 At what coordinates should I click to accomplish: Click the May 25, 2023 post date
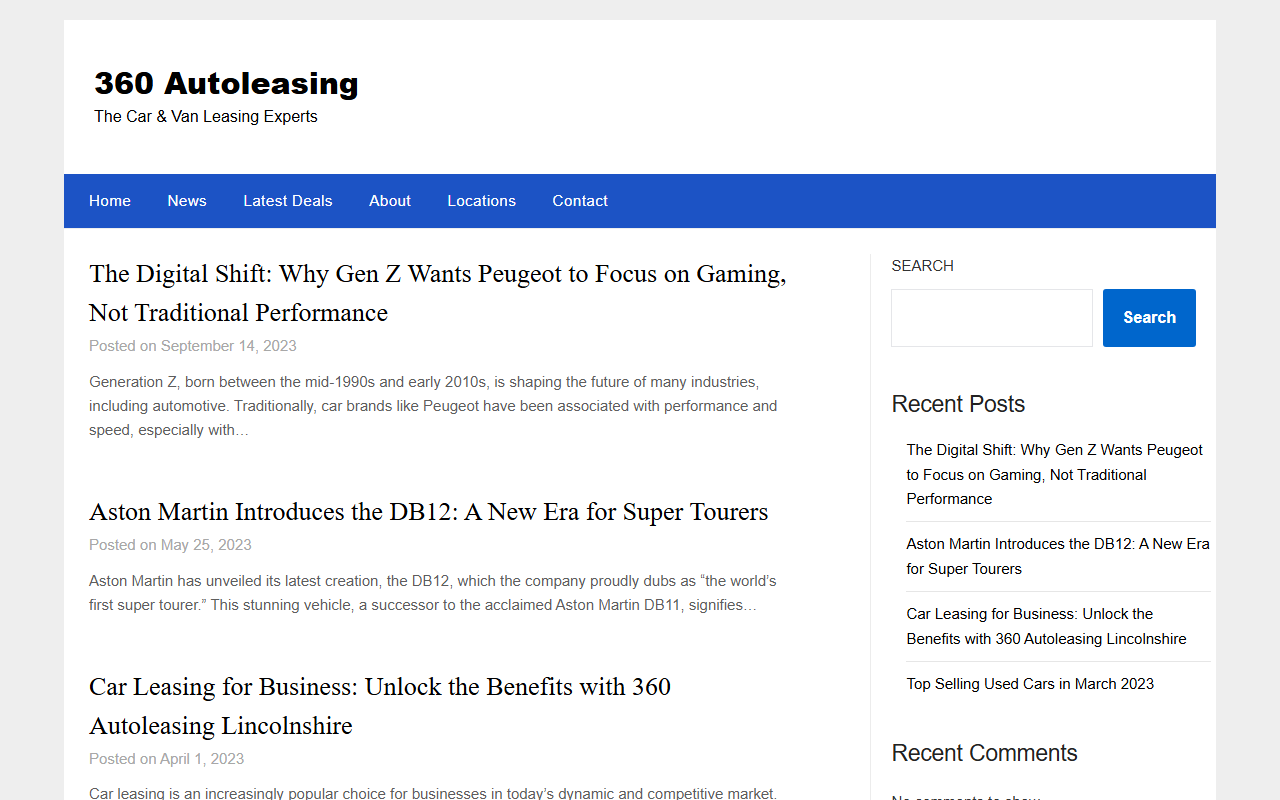click(206, 545)
